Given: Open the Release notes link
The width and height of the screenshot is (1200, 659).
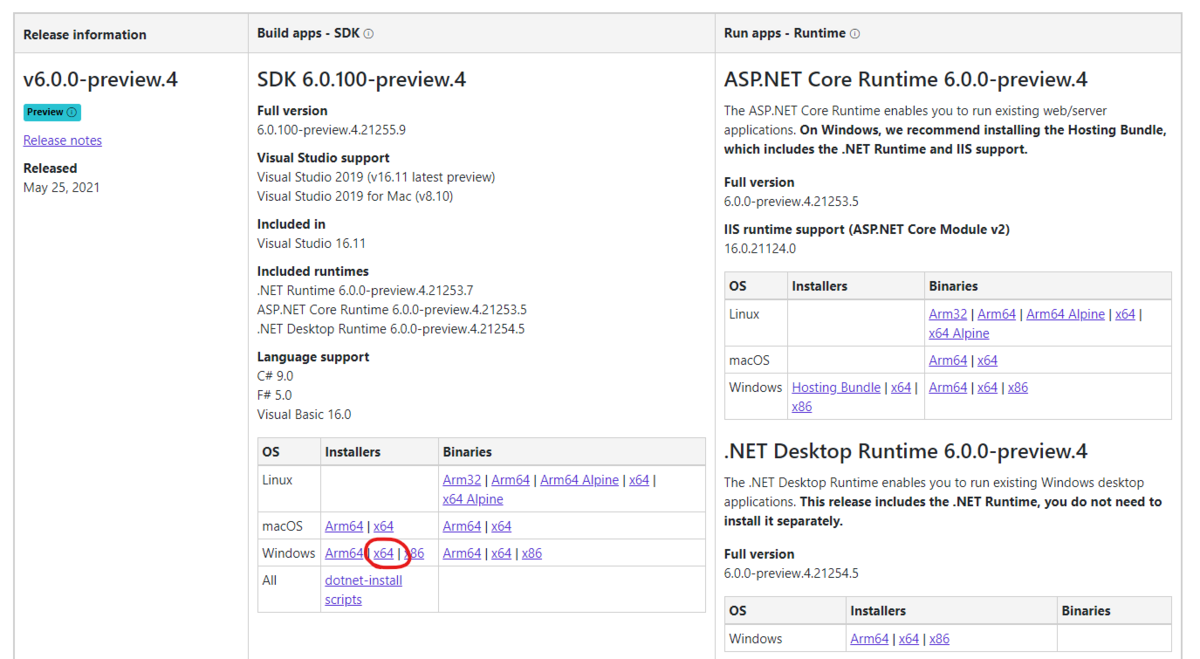Looking at the screenshot, I should click(62, 141).
